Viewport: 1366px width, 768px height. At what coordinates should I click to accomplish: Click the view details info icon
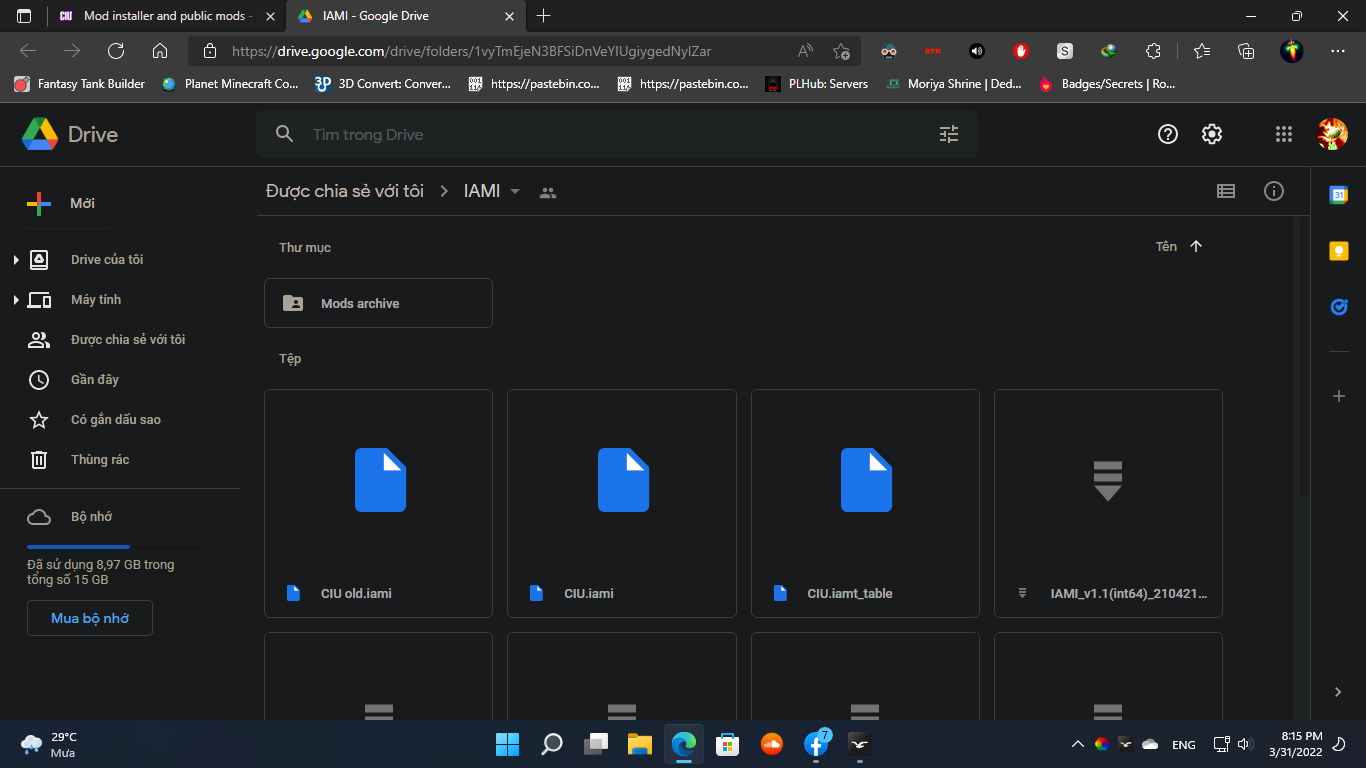(1274, 191)
